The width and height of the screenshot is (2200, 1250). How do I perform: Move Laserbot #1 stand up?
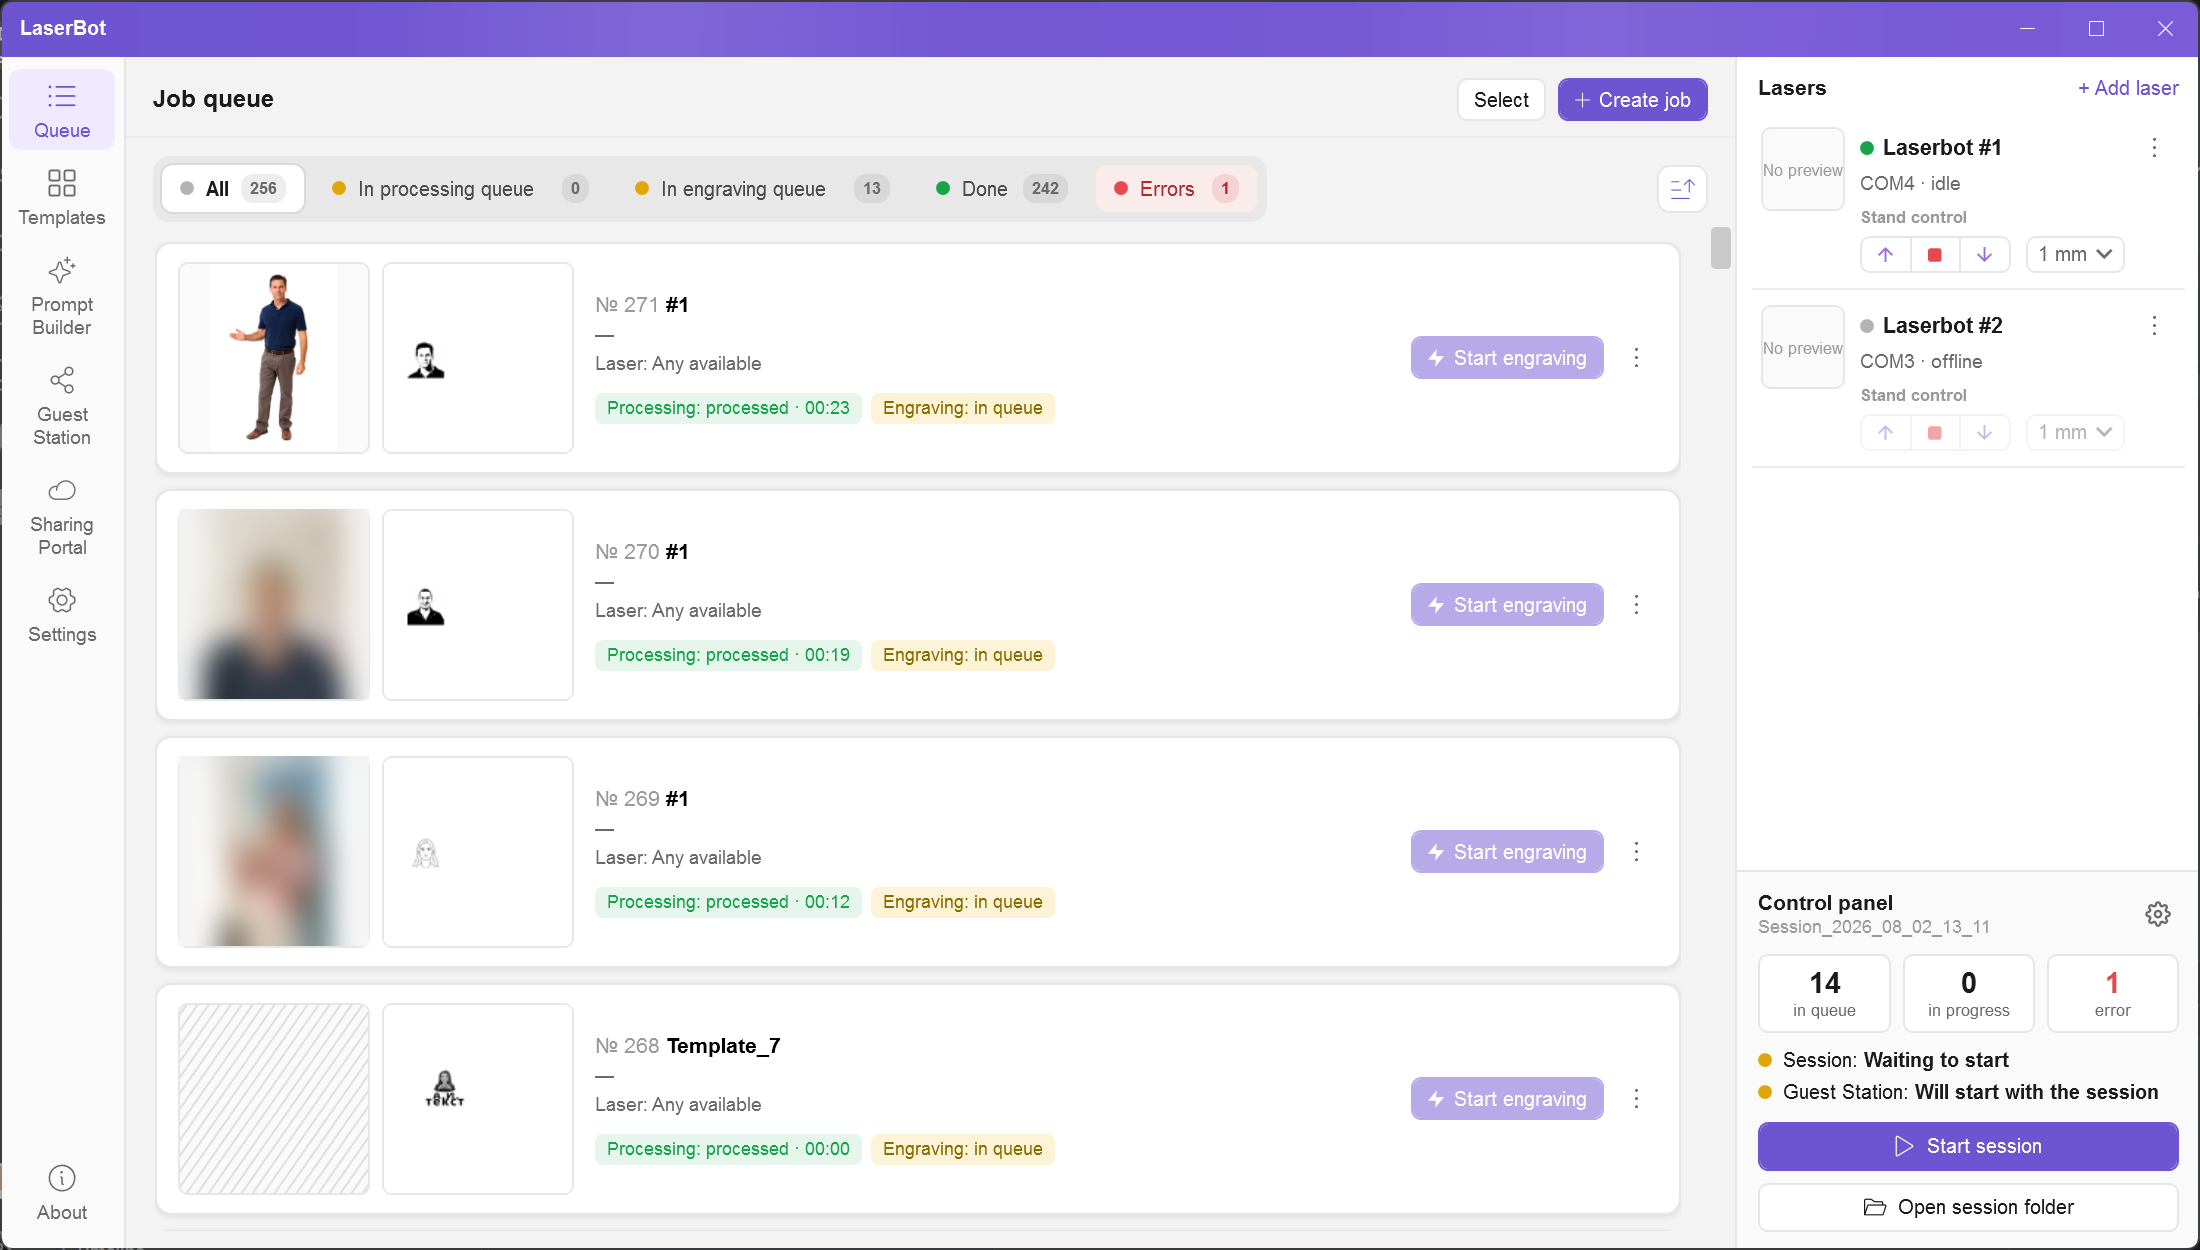click(1885, 255)
